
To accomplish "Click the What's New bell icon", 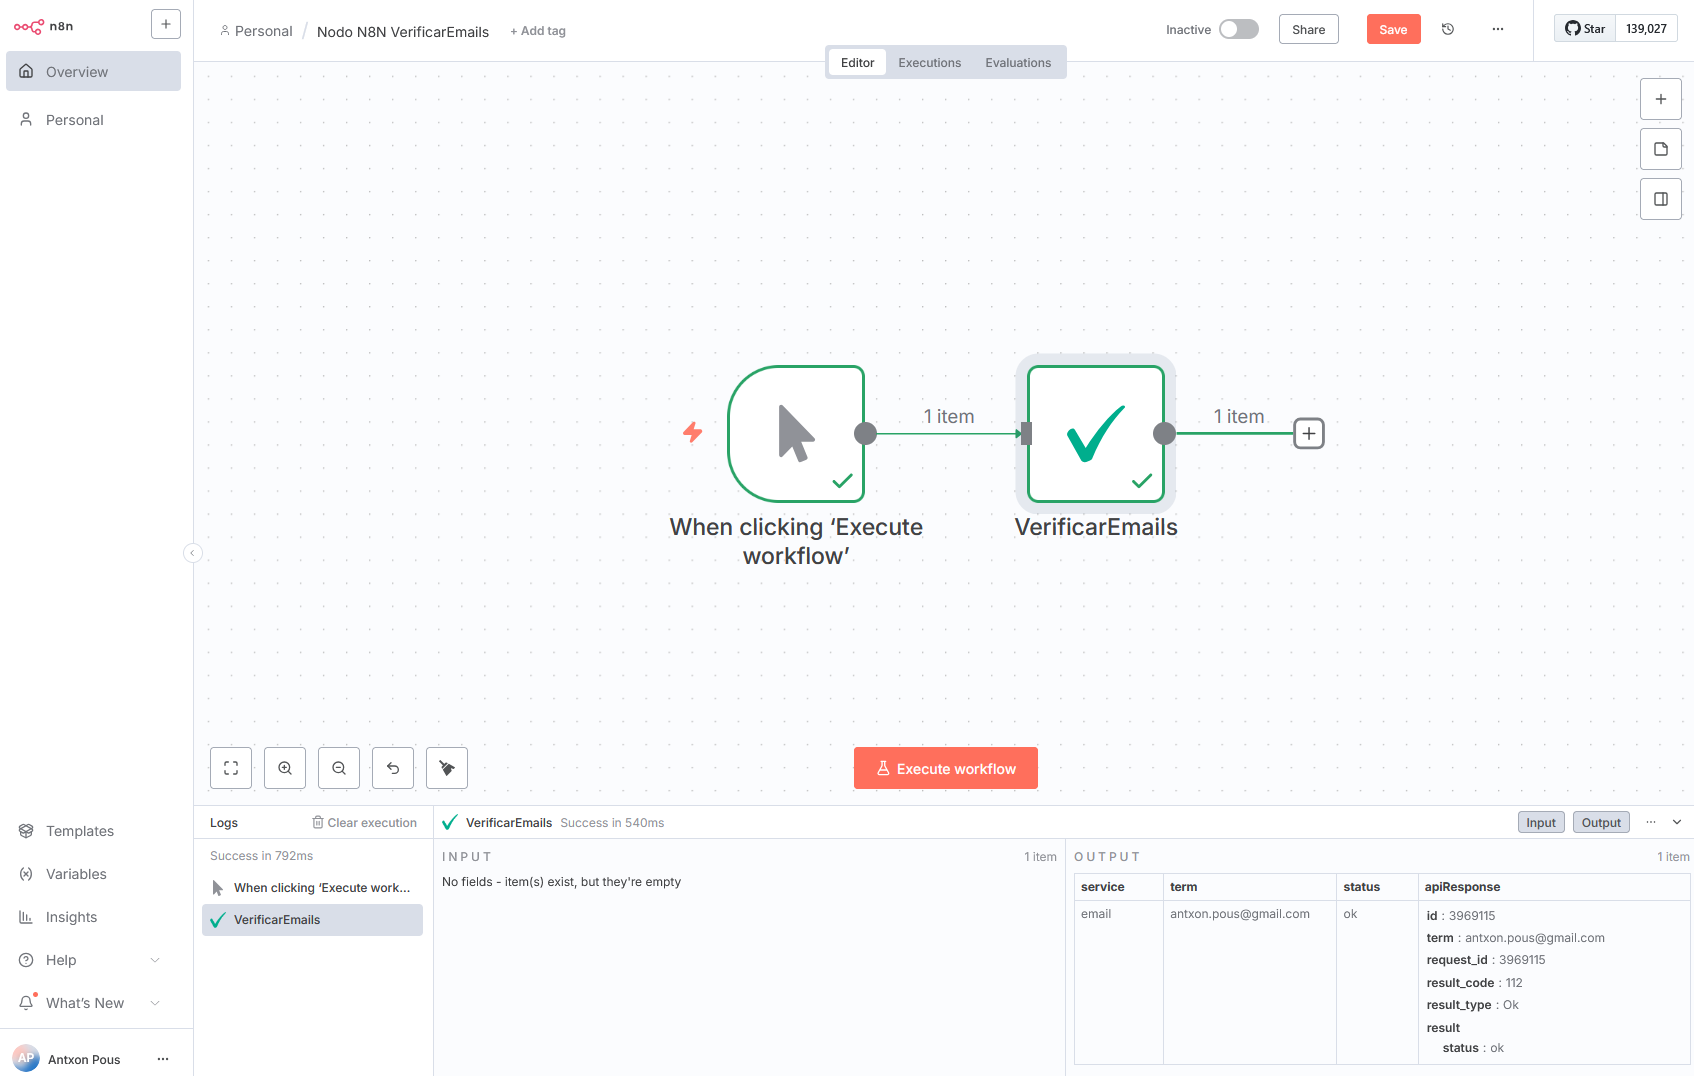I will point(26,1003).
